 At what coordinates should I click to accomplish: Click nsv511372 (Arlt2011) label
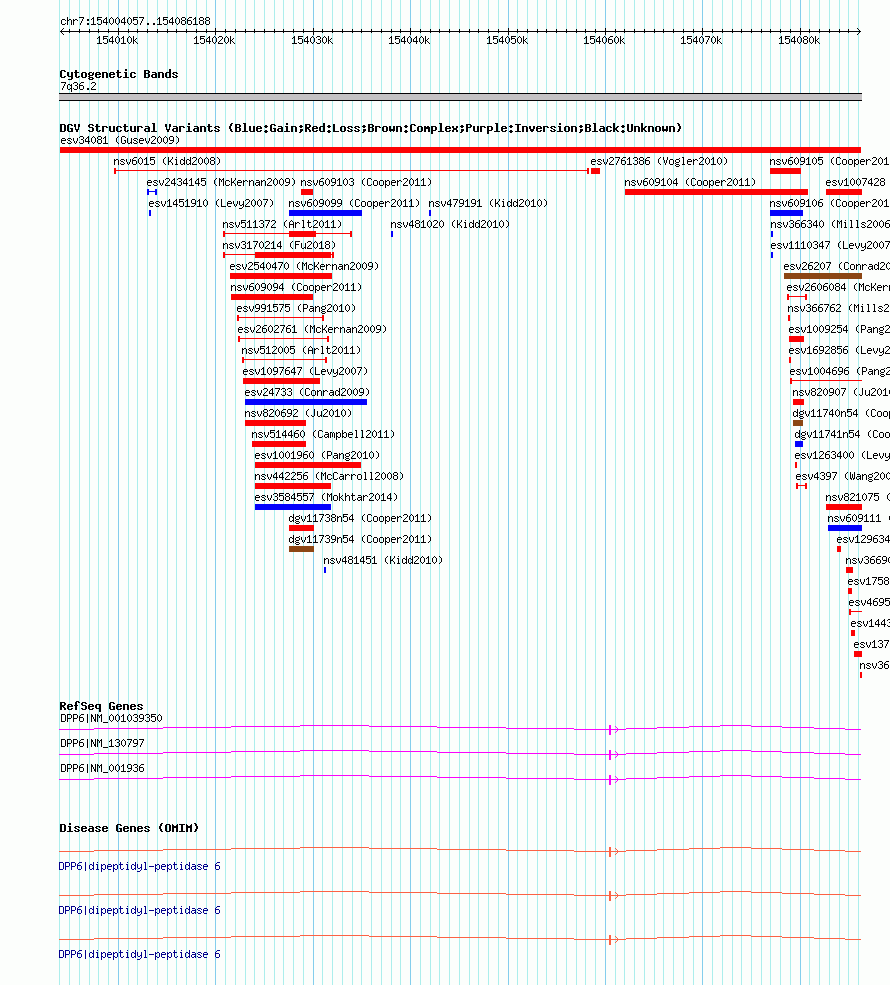click(282, 224)
